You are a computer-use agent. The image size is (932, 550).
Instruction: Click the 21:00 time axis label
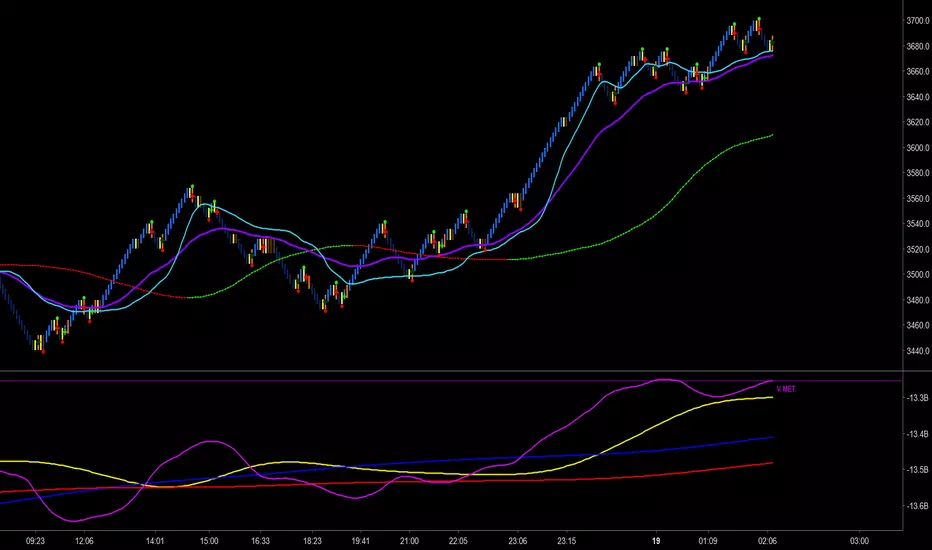pos(409,541)
